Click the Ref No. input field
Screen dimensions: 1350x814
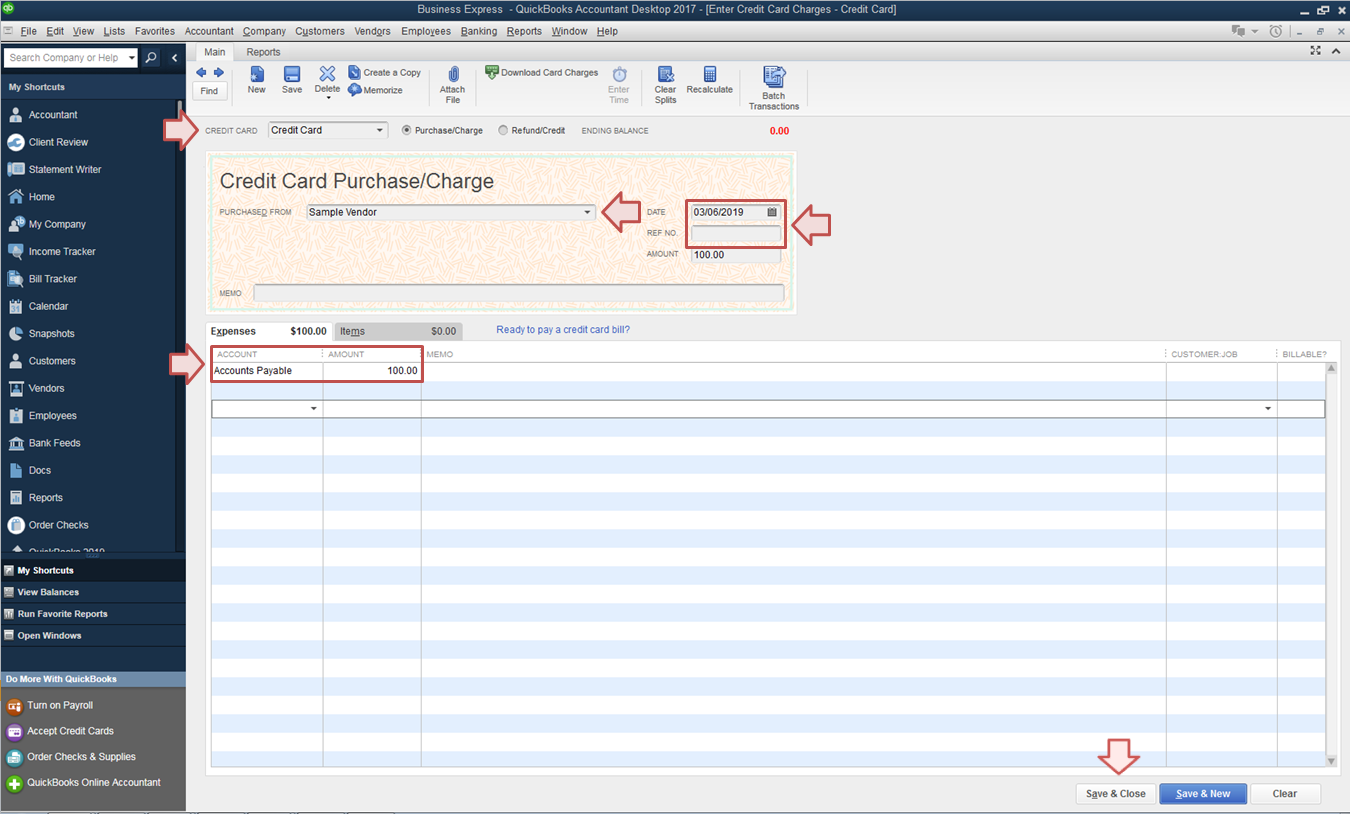point(735,233)
